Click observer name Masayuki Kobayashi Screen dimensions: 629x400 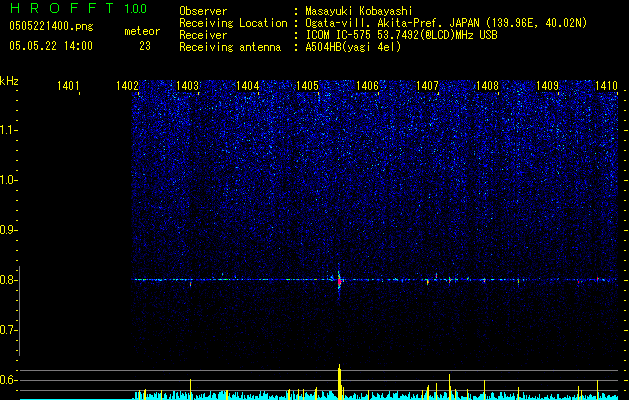(359, 11)
